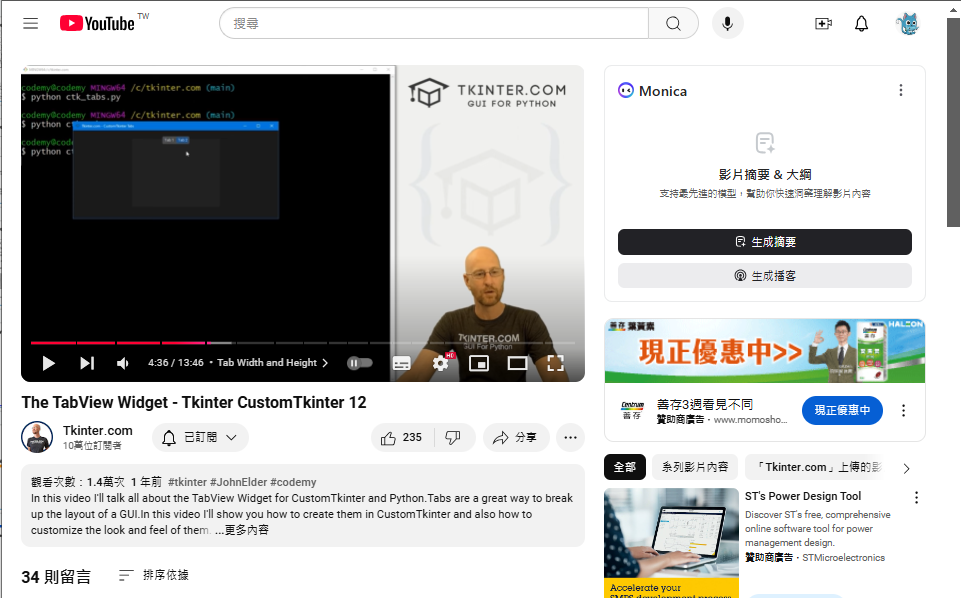Open options for ST's Power Design ad
961x598 pixels.
click(916, 498)
